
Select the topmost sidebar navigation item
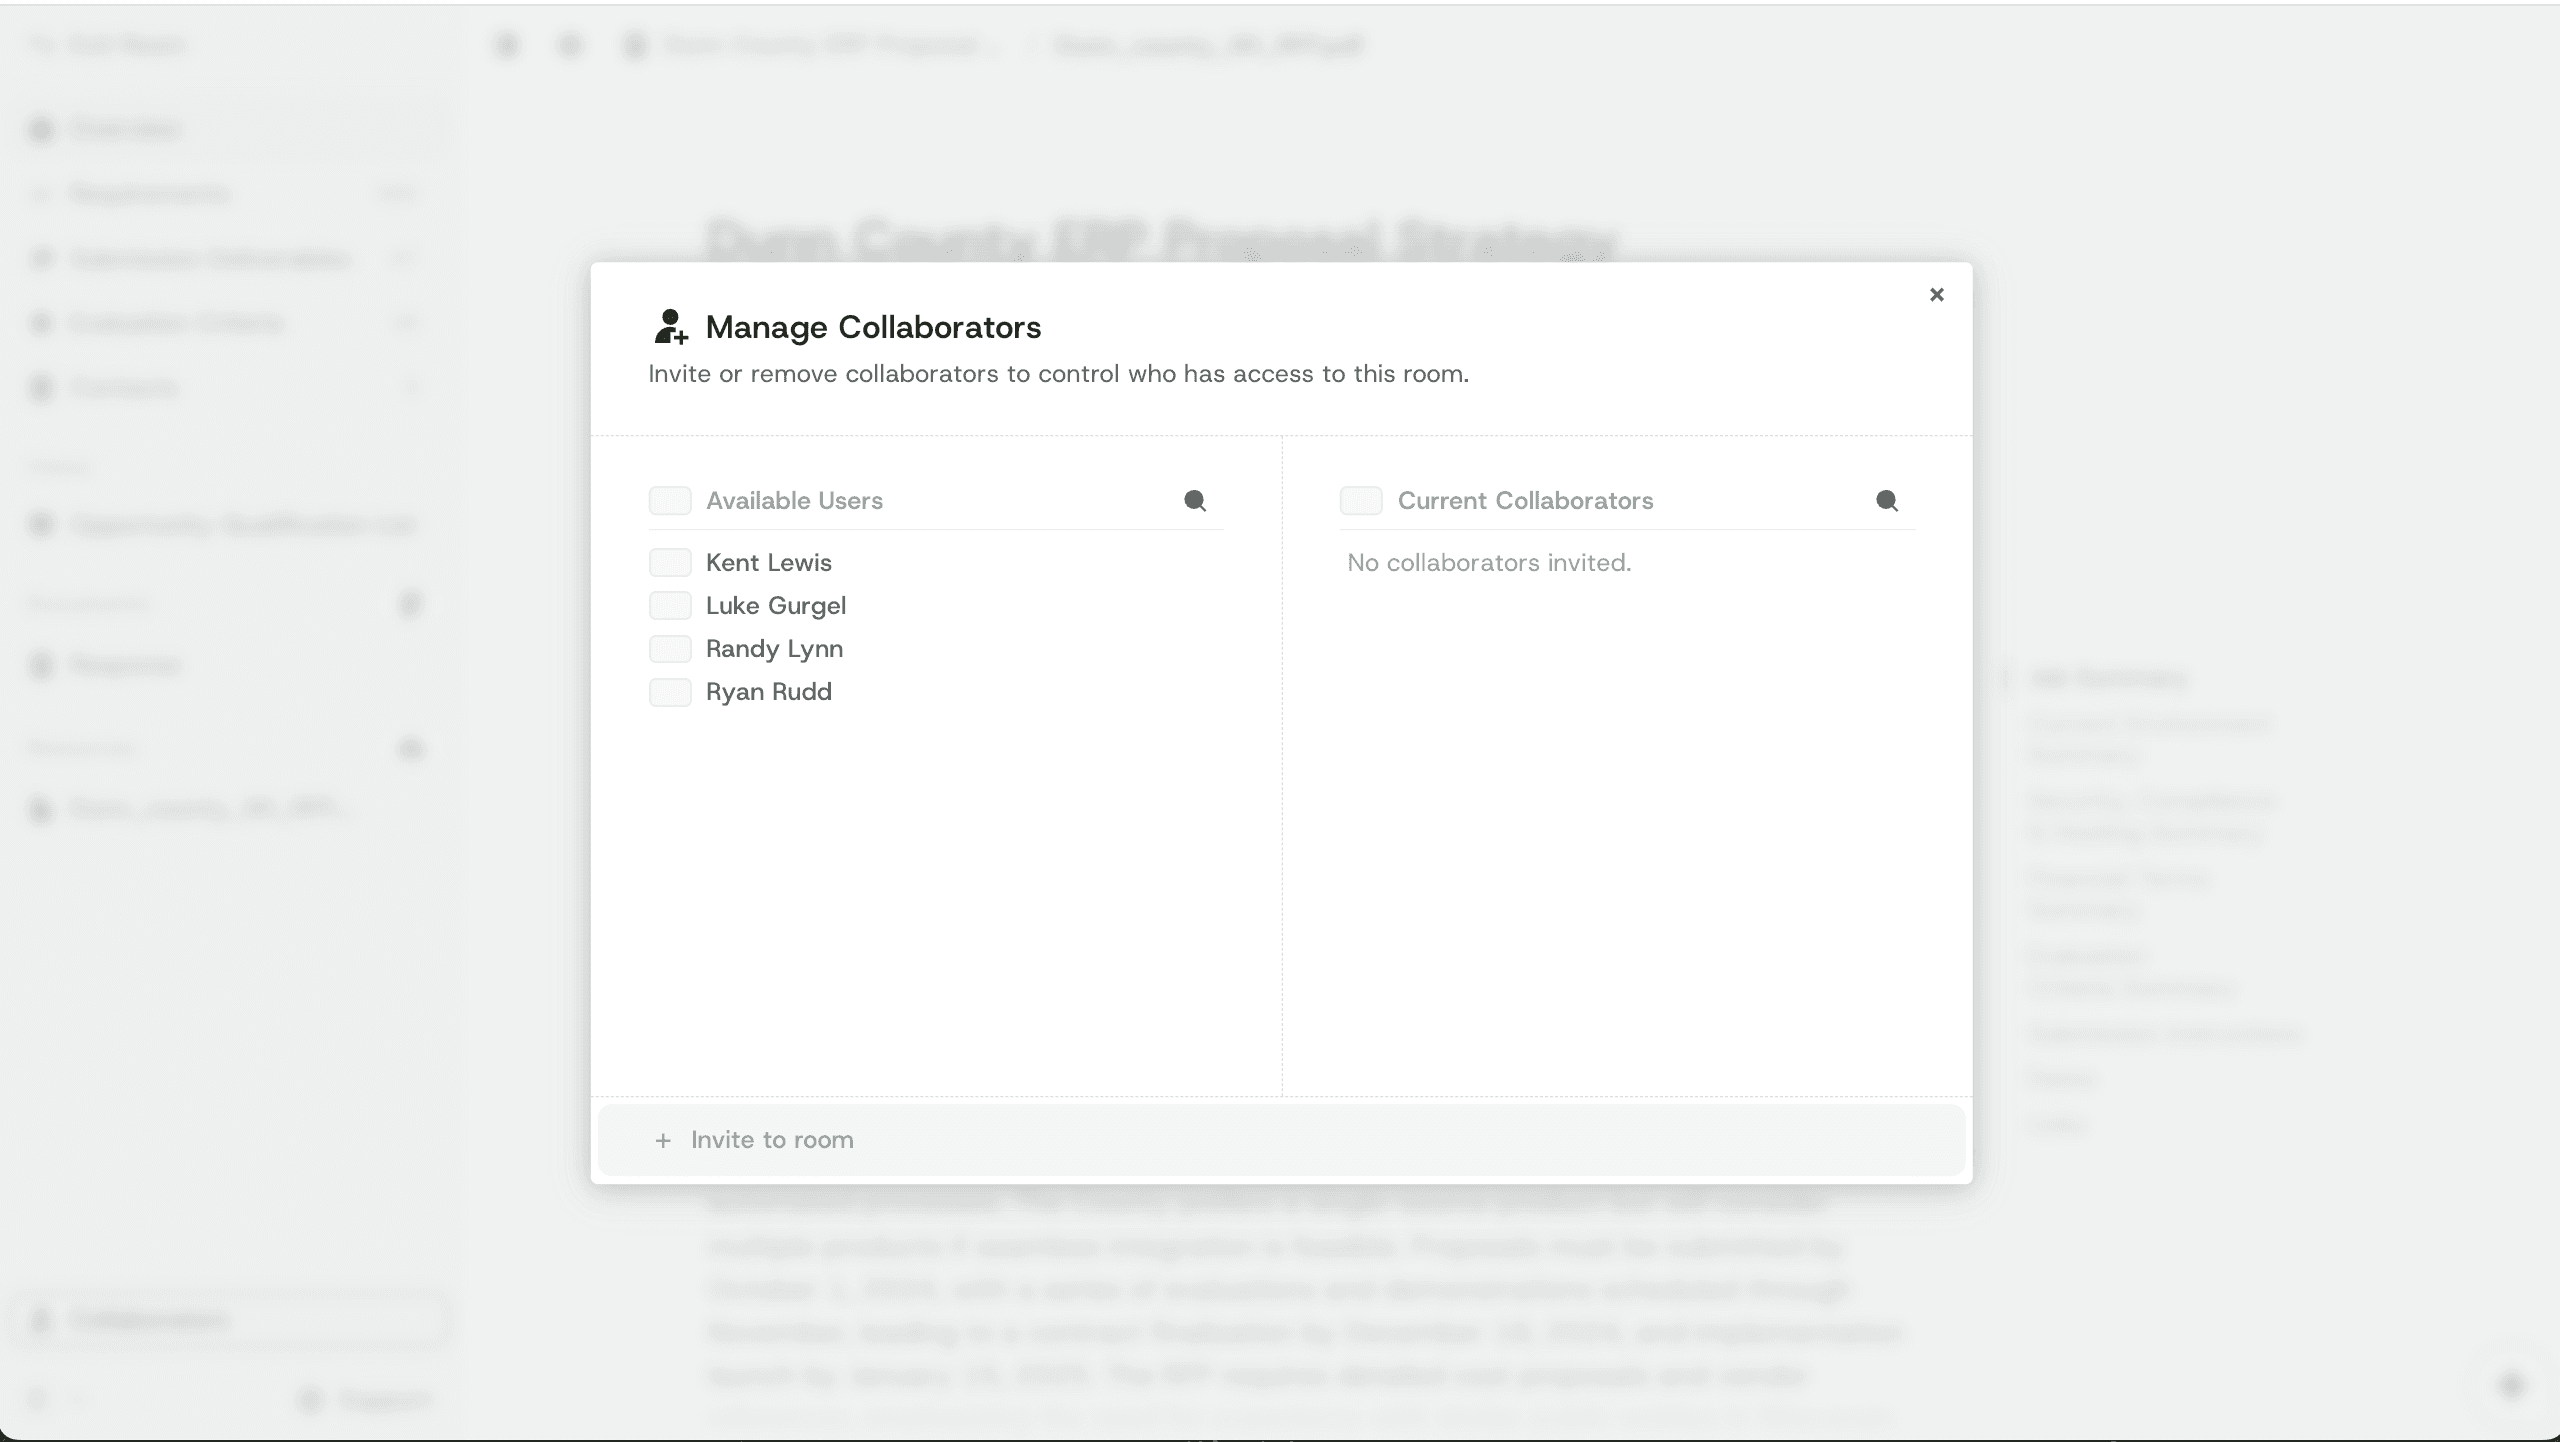tap(130, 128)
